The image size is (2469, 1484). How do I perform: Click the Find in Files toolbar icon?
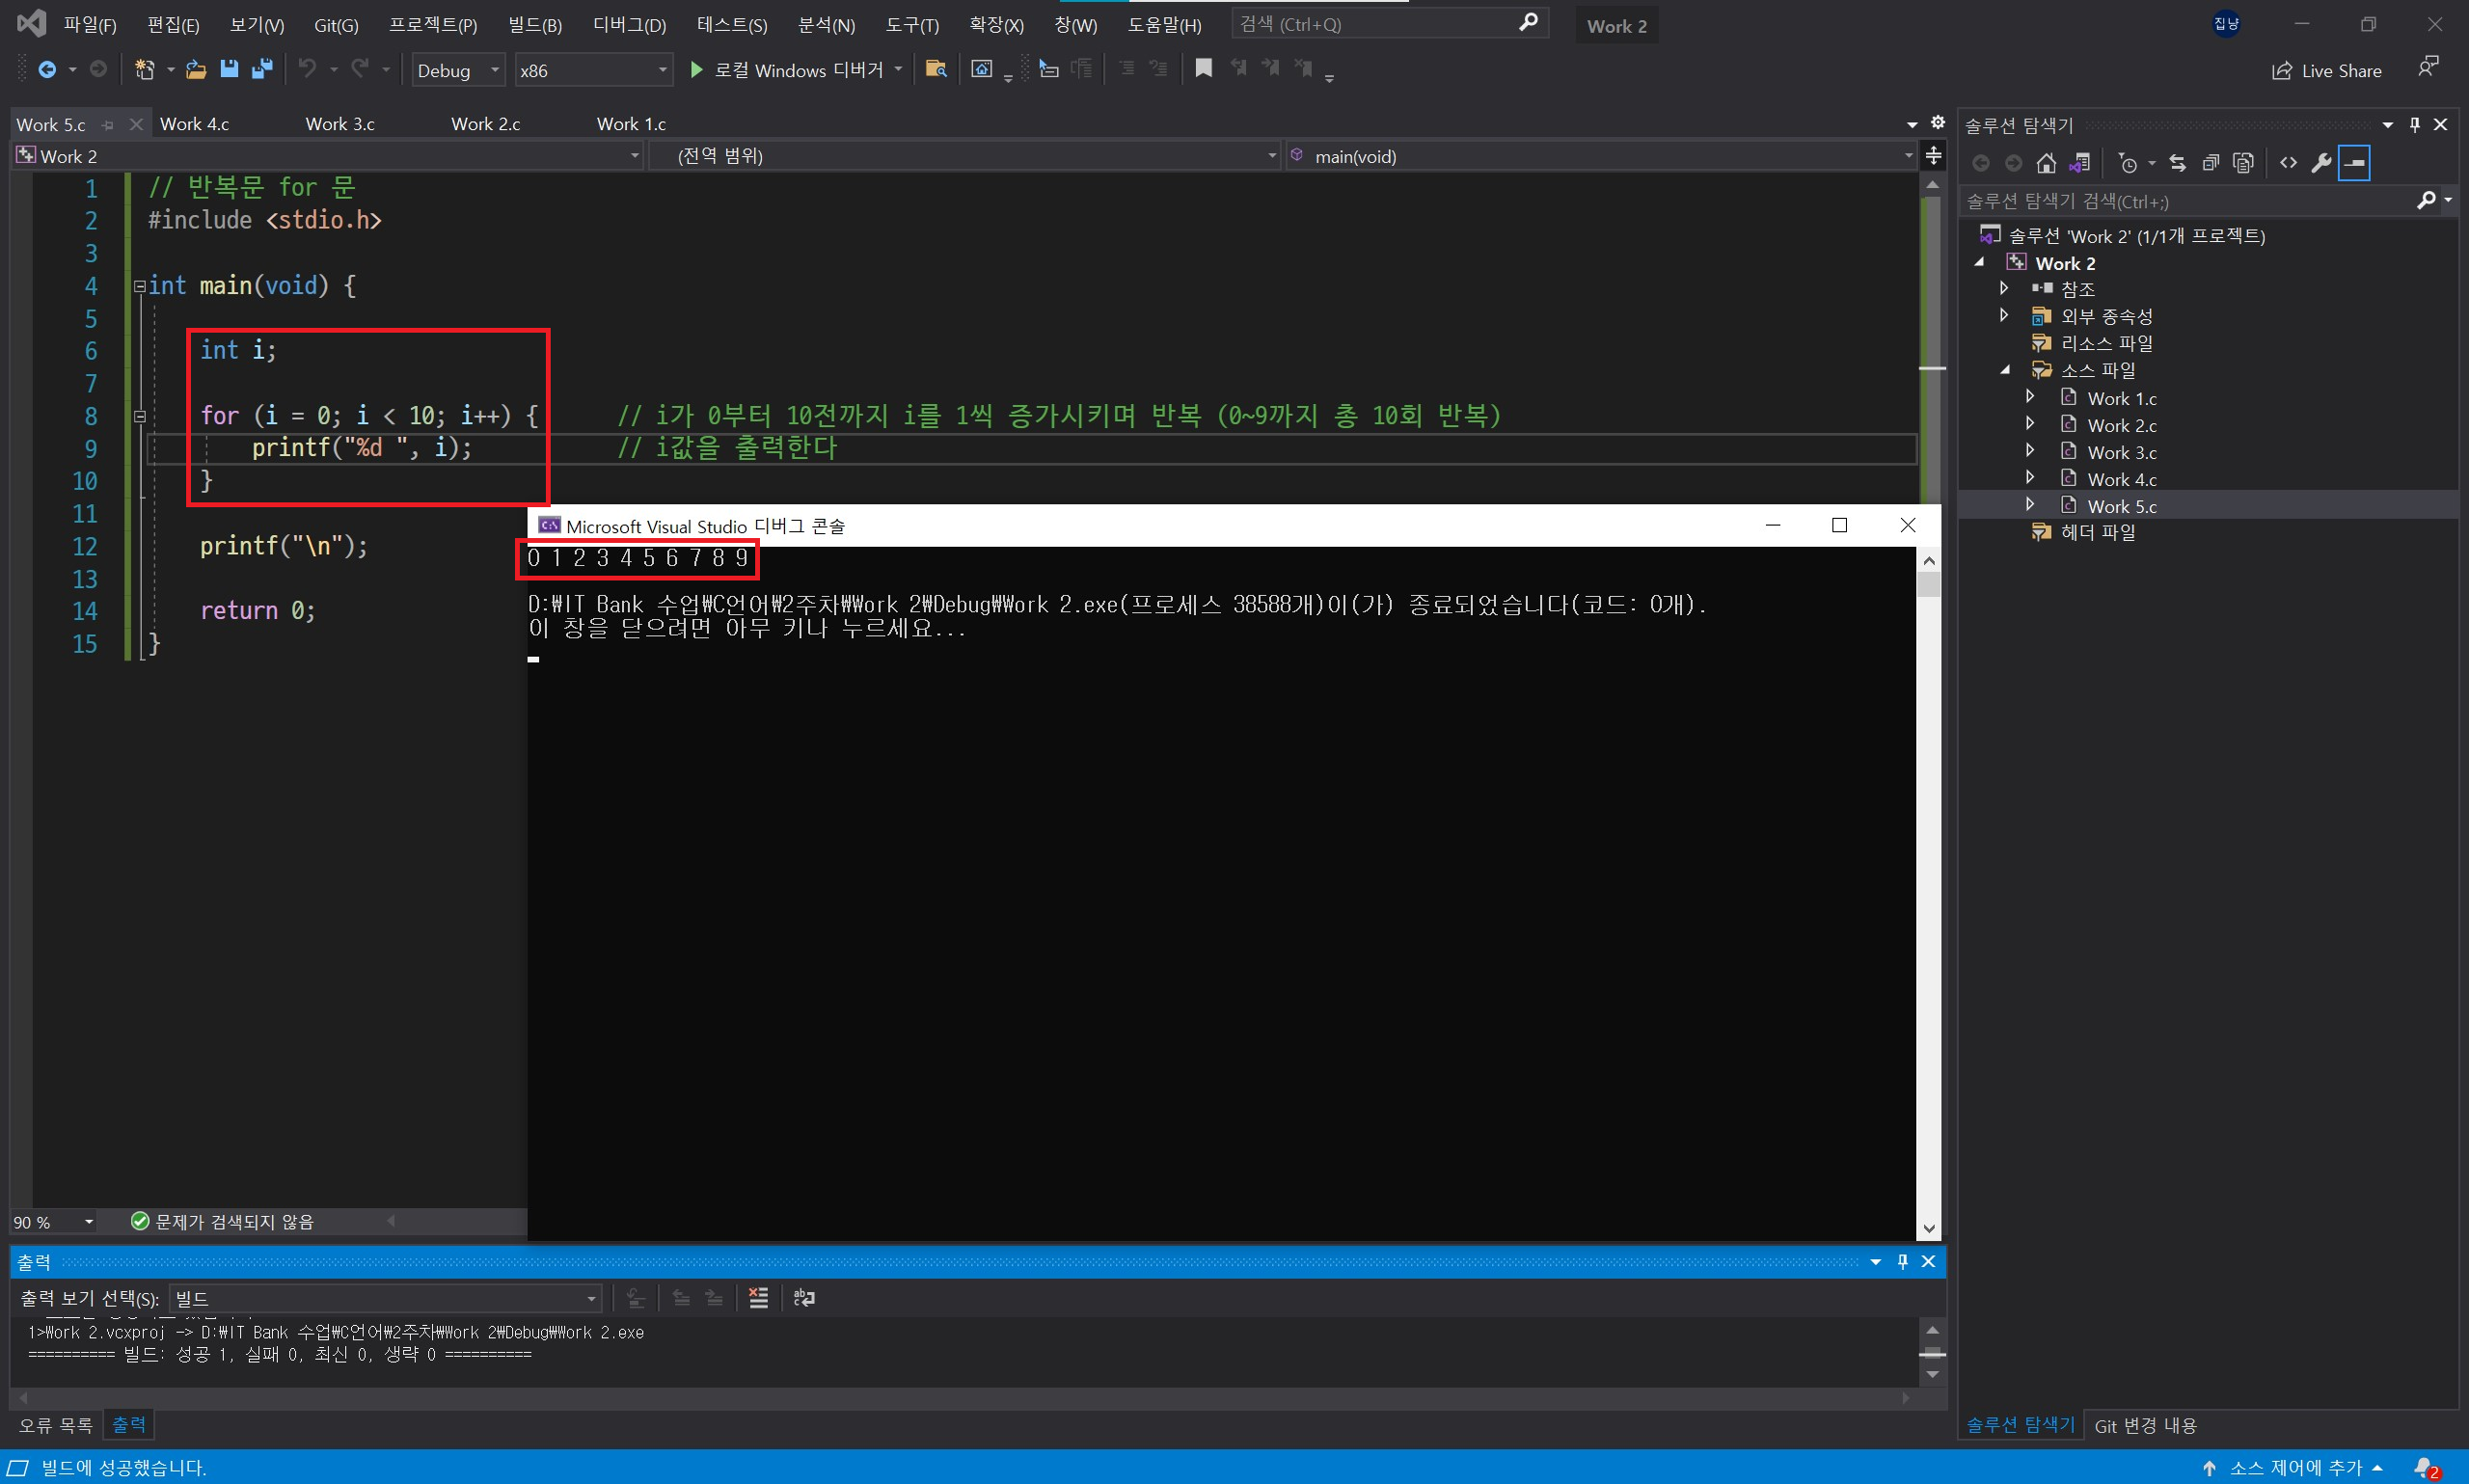pos(936,69)
